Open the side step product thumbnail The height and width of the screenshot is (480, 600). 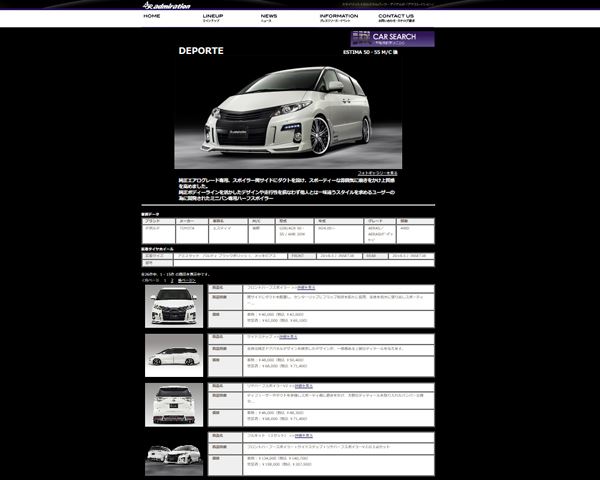pos(174,354)
